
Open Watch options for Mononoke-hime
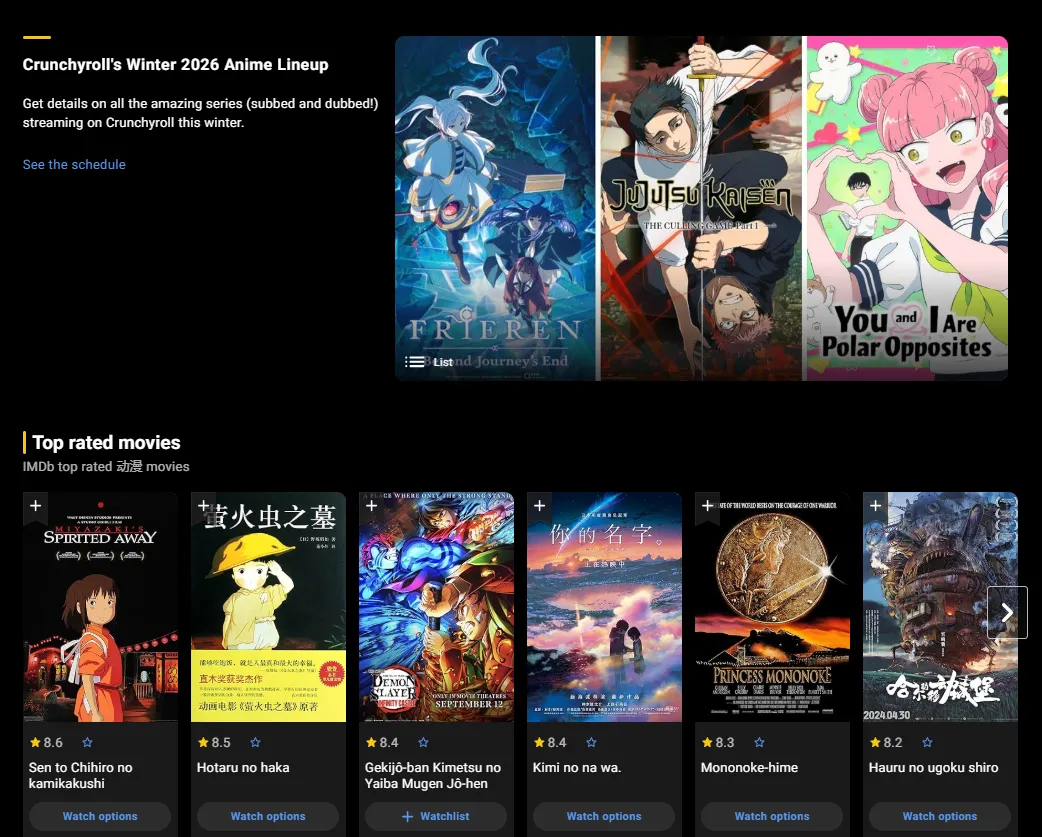click(x=772, y=816)
